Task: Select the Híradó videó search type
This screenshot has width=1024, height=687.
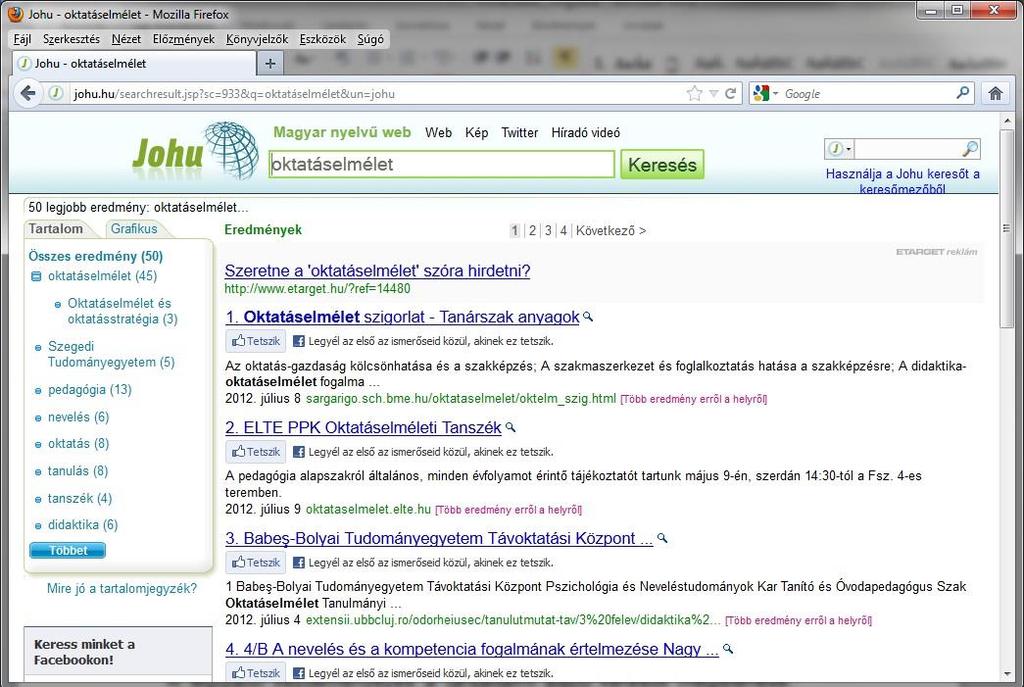Action: 585,133
